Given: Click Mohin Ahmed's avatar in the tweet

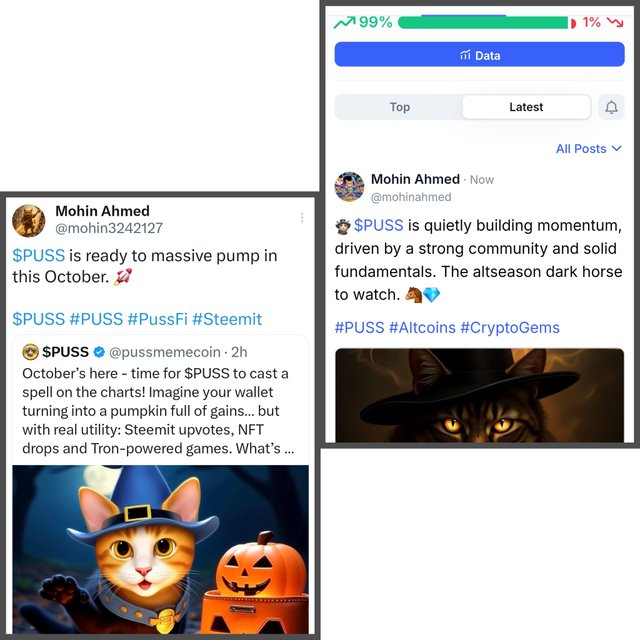Looking at the screenshot, I should tap(29, 220).
